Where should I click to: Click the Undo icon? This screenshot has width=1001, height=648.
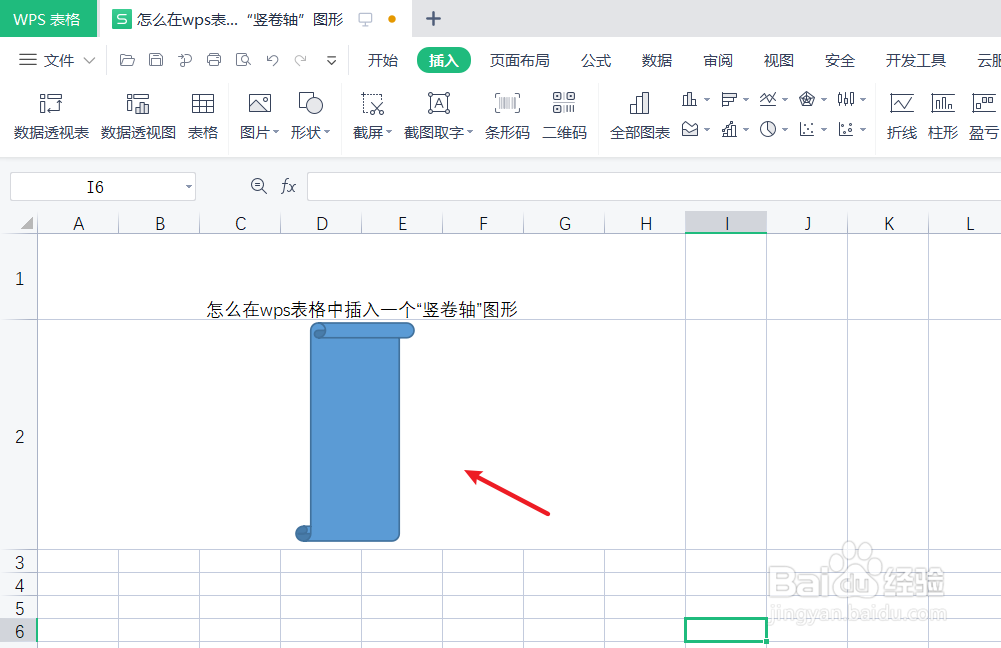[270, 60]
